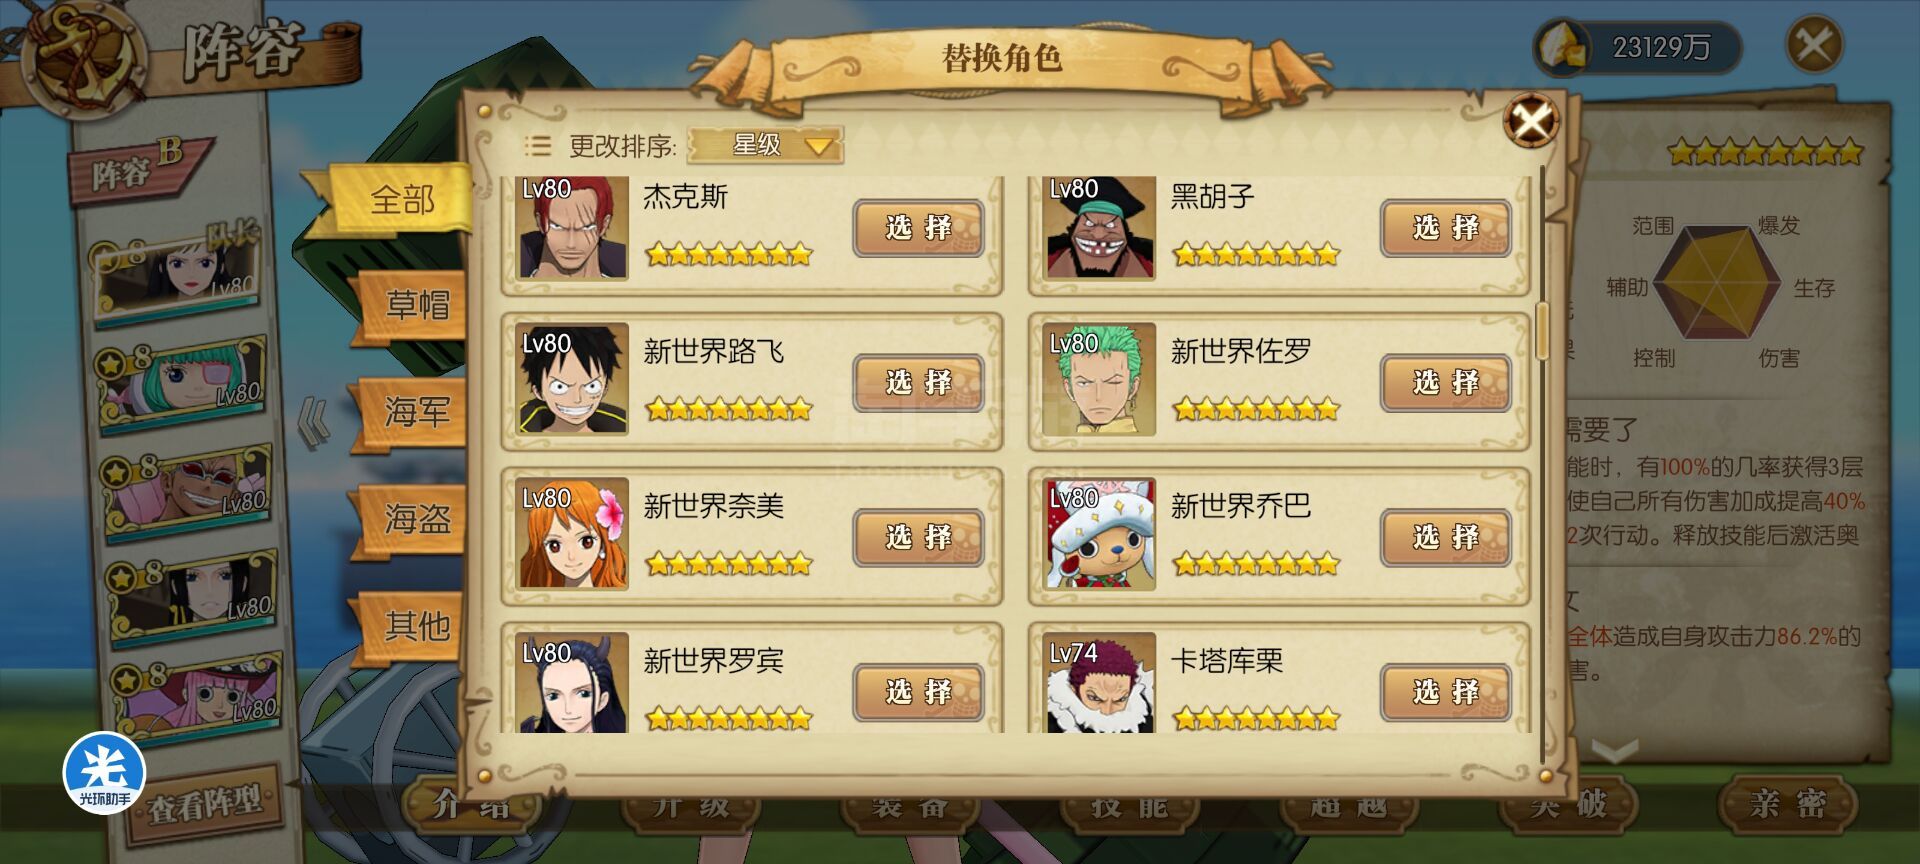Close the 替换角色 dialog with the X icon
This screenshot has width=1920, height=864.
tap(1532, 120)
